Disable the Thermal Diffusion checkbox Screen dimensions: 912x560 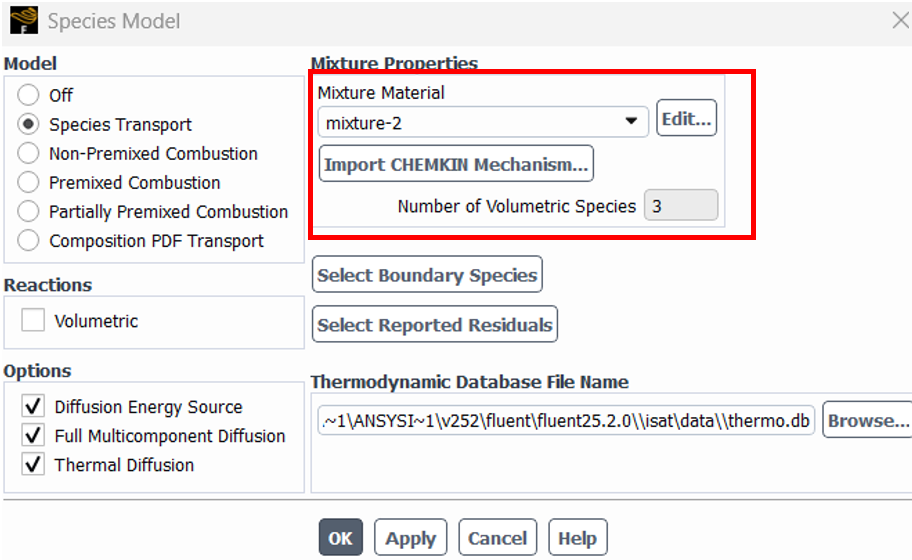point(33,464)
